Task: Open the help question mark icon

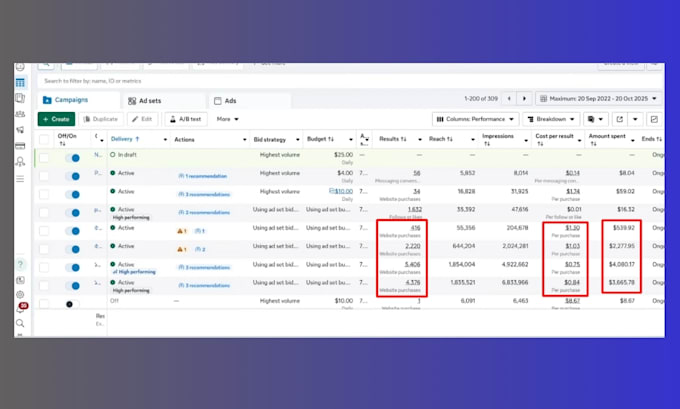Action: point(20,264)
